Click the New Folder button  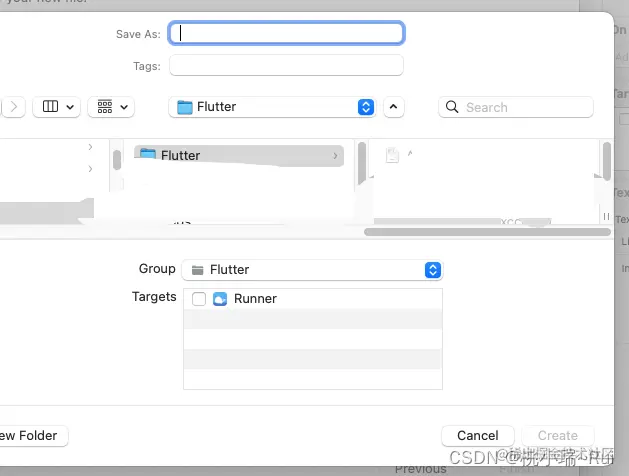[32, 435]
